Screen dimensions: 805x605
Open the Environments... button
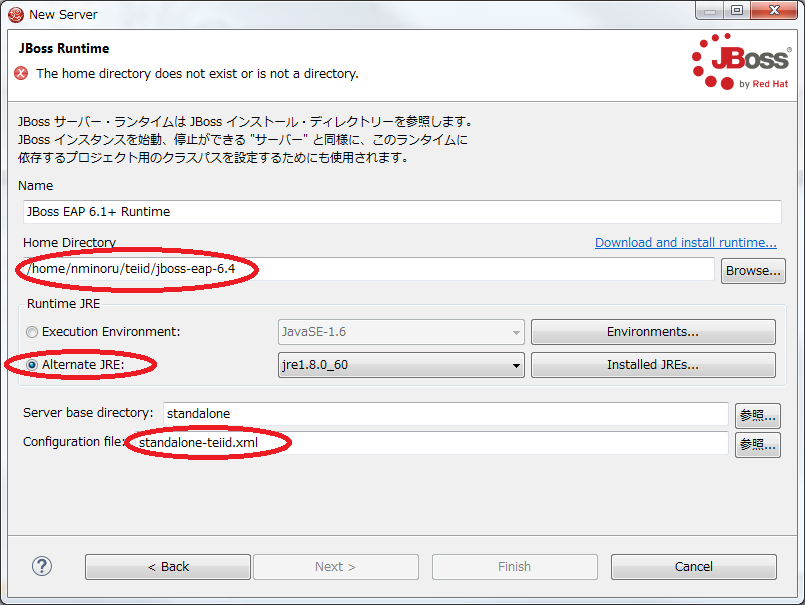pyautogui.click(x=653, y=332)
